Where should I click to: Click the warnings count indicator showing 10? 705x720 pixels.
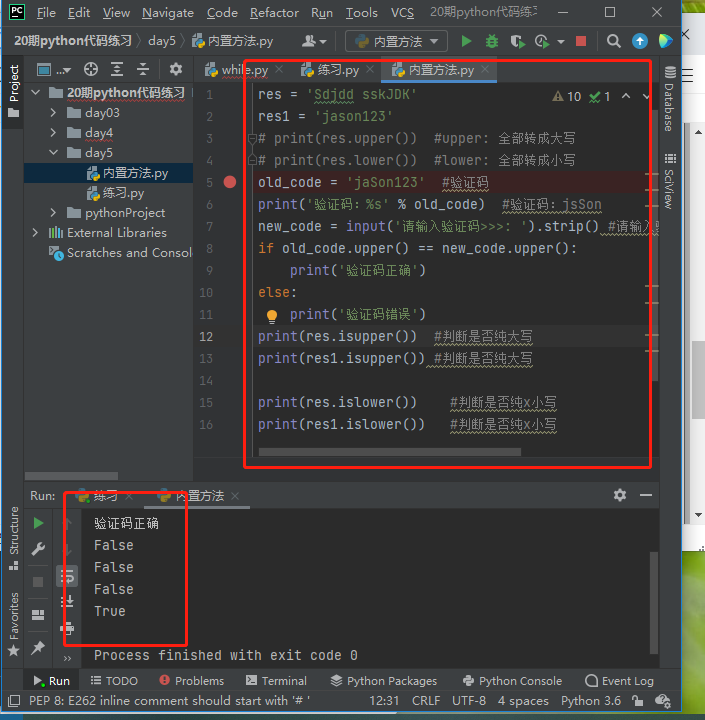[x=567, y=96]
